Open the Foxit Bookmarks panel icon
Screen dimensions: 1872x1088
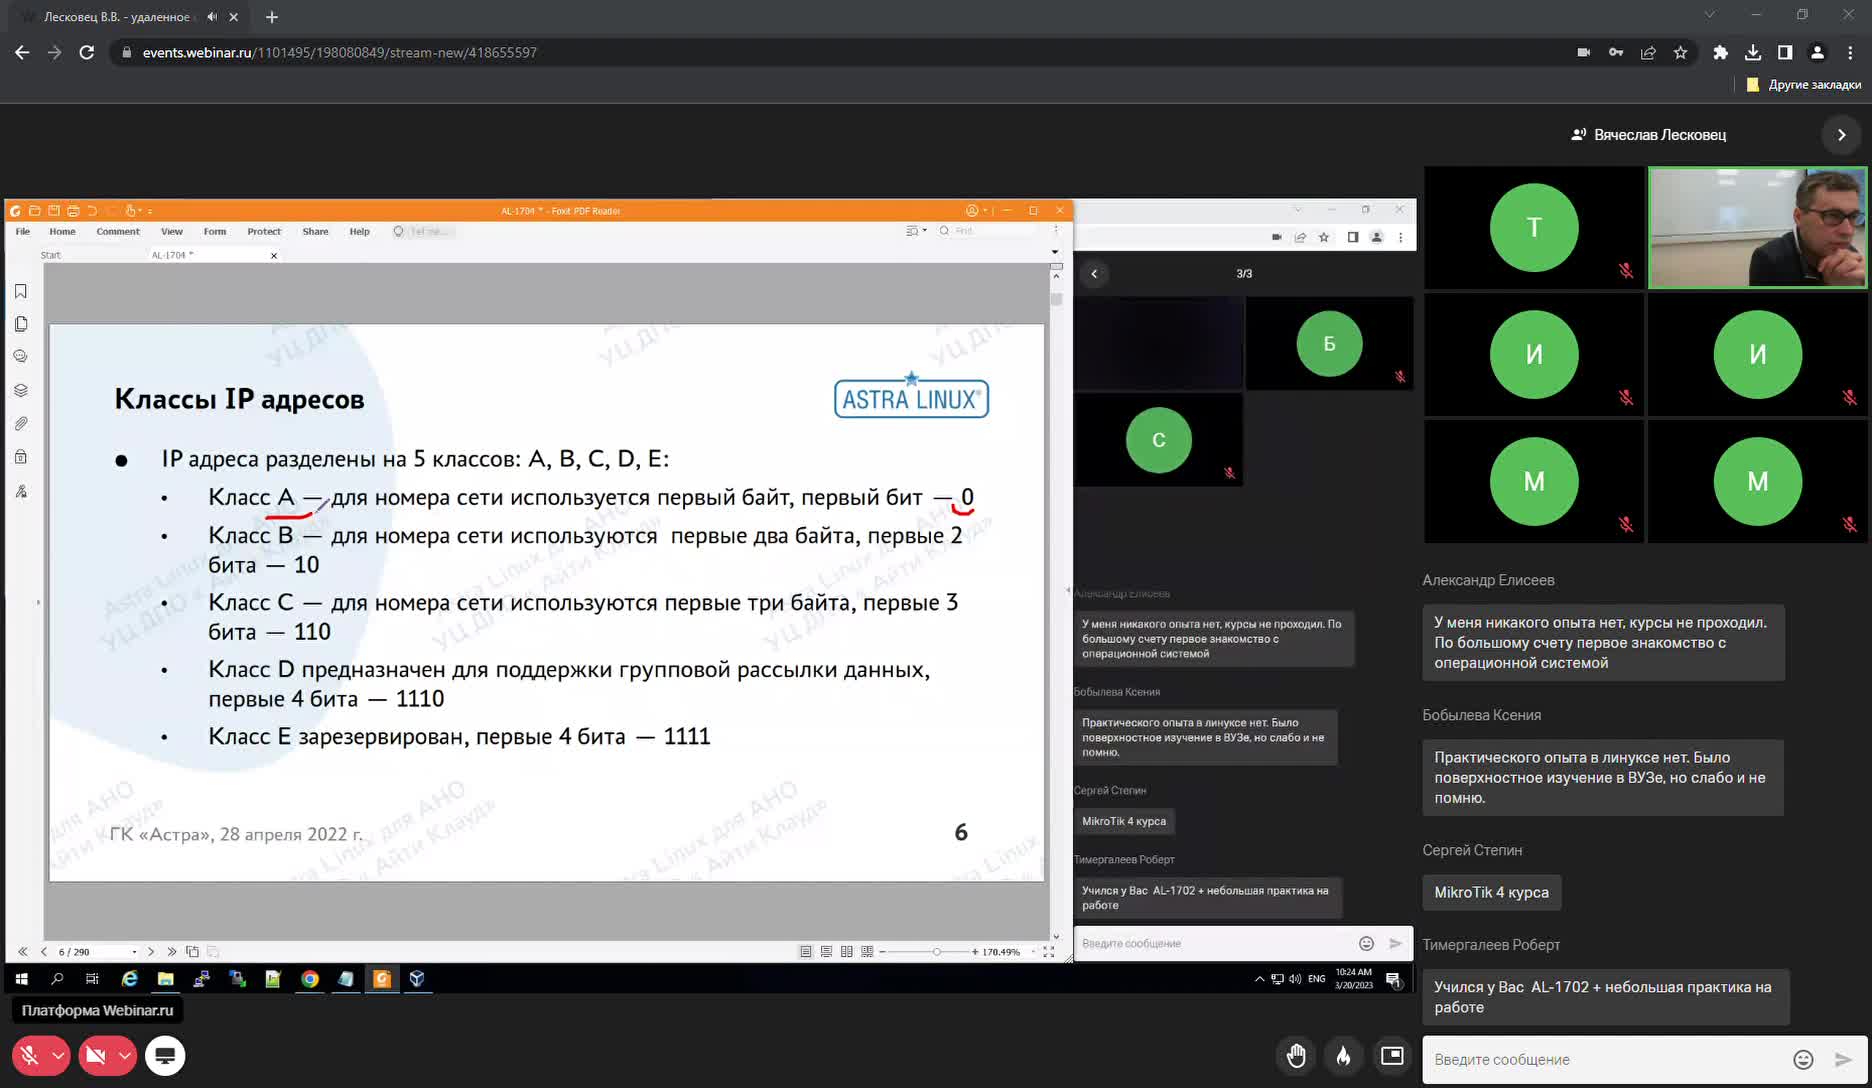pyautogui.click(x=21, y=291)
